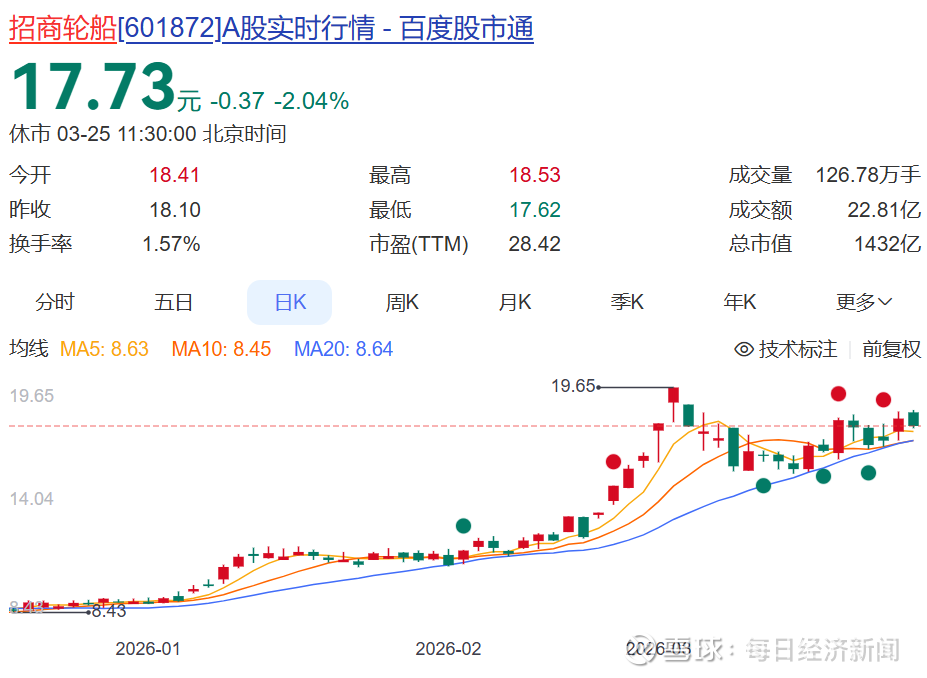The image size is (927, 678).
Task: Switch to the 五日 chart tab
Action: click(173, 302)
